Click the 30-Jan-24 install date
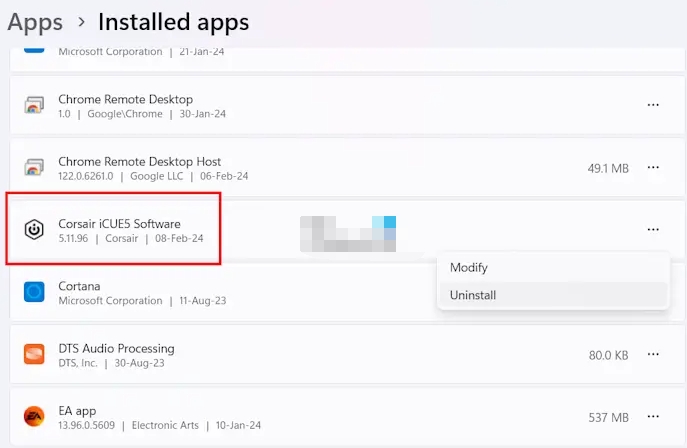 [x=202, y=114]
